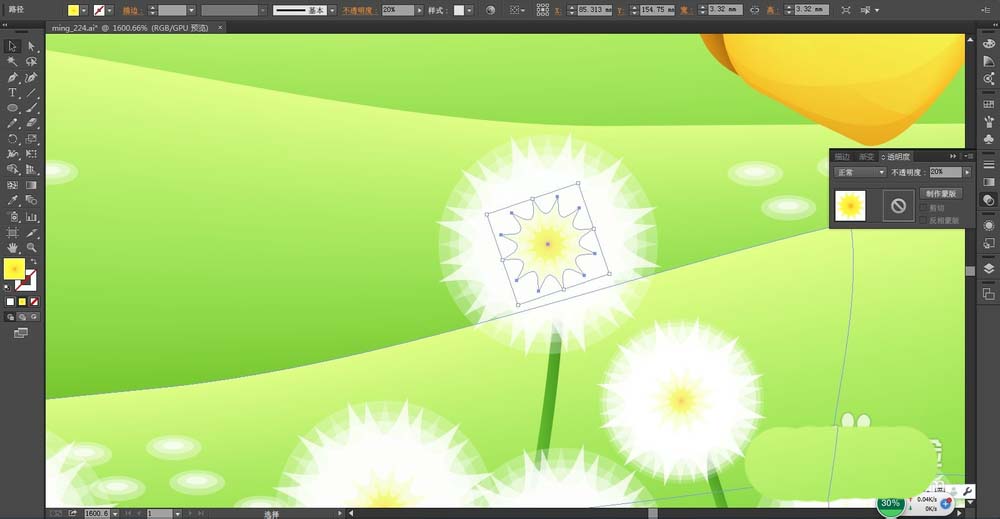Open the Layers panel icon in right dock
1000x519 pixels.
(x=989, y=268)
